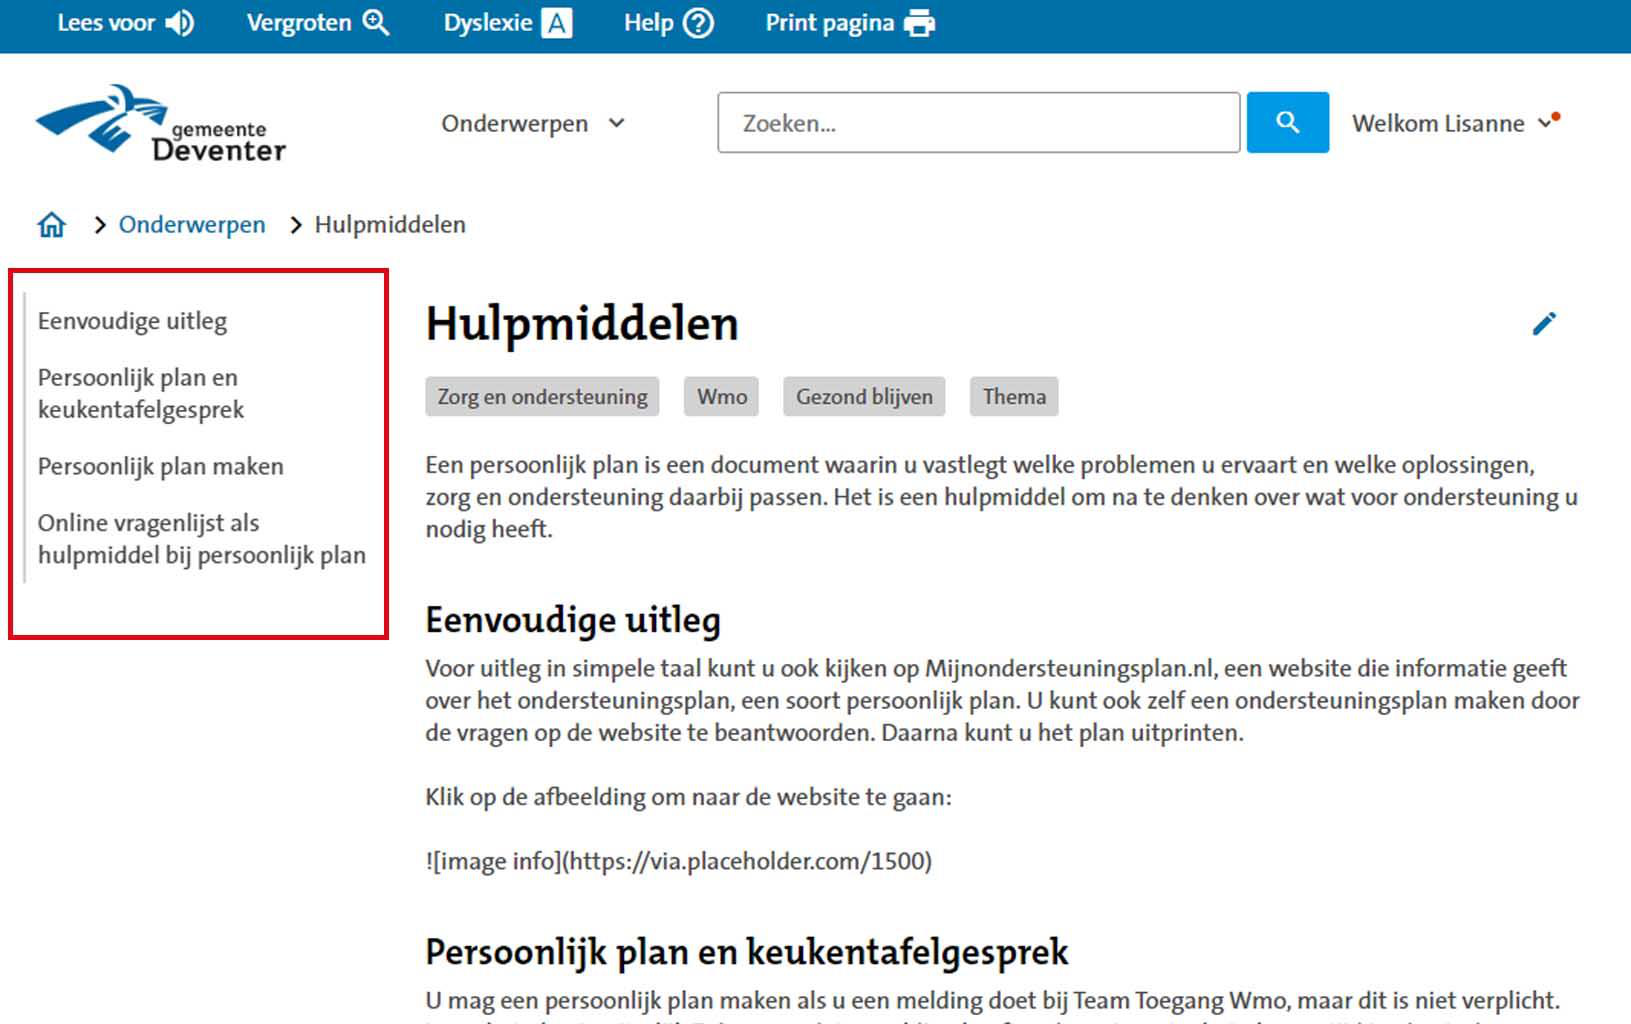
Task: Select Online vragenlijst als hulpmiddel sidebar item
Action: pyautogui.click(x=201, y=539)
